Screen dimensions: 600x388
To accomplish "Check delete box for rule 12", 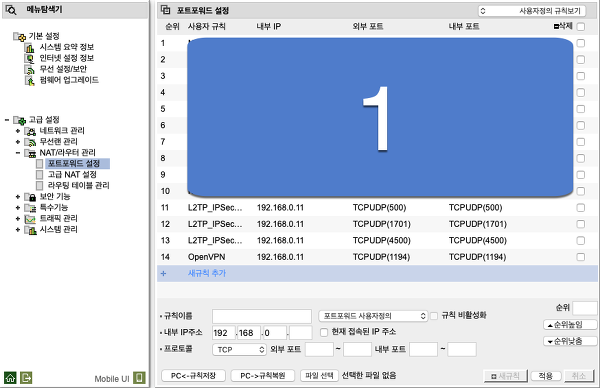I will 580,224.
